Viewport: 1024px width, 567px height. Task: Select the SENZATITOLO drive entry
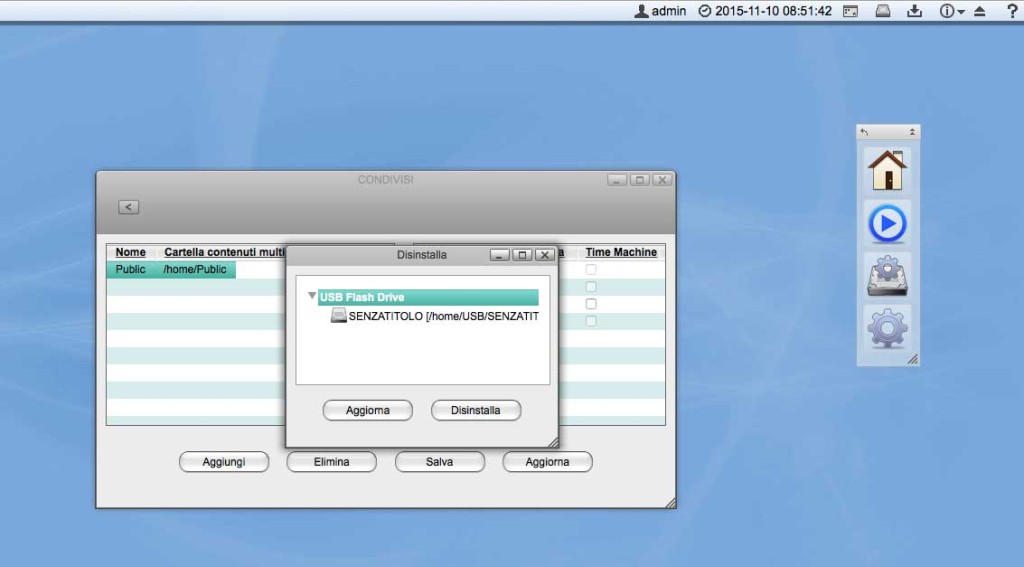pos(436,316)
